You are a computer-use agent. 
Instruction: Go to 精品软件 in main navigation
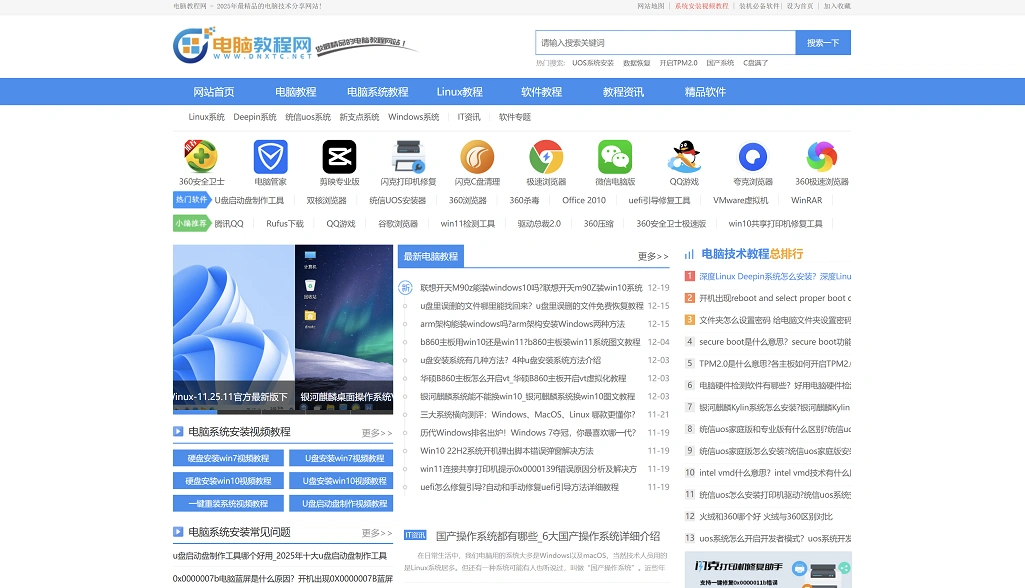click(705, 92)
